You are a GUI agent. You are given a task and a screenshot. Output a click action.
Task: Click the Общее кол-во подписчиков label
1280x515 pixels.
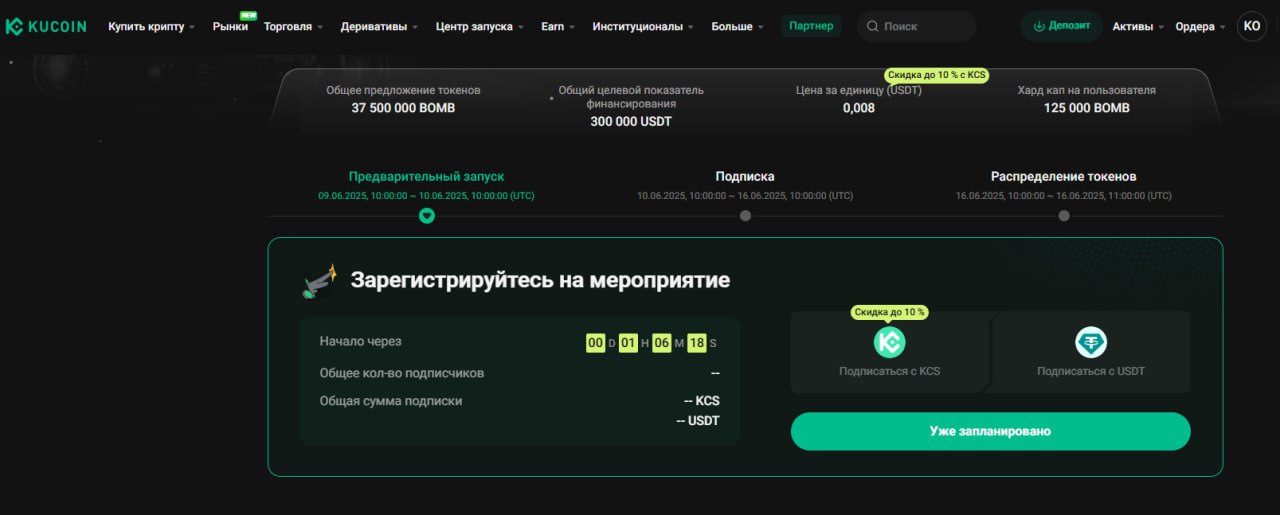click(x=402, y=373)
